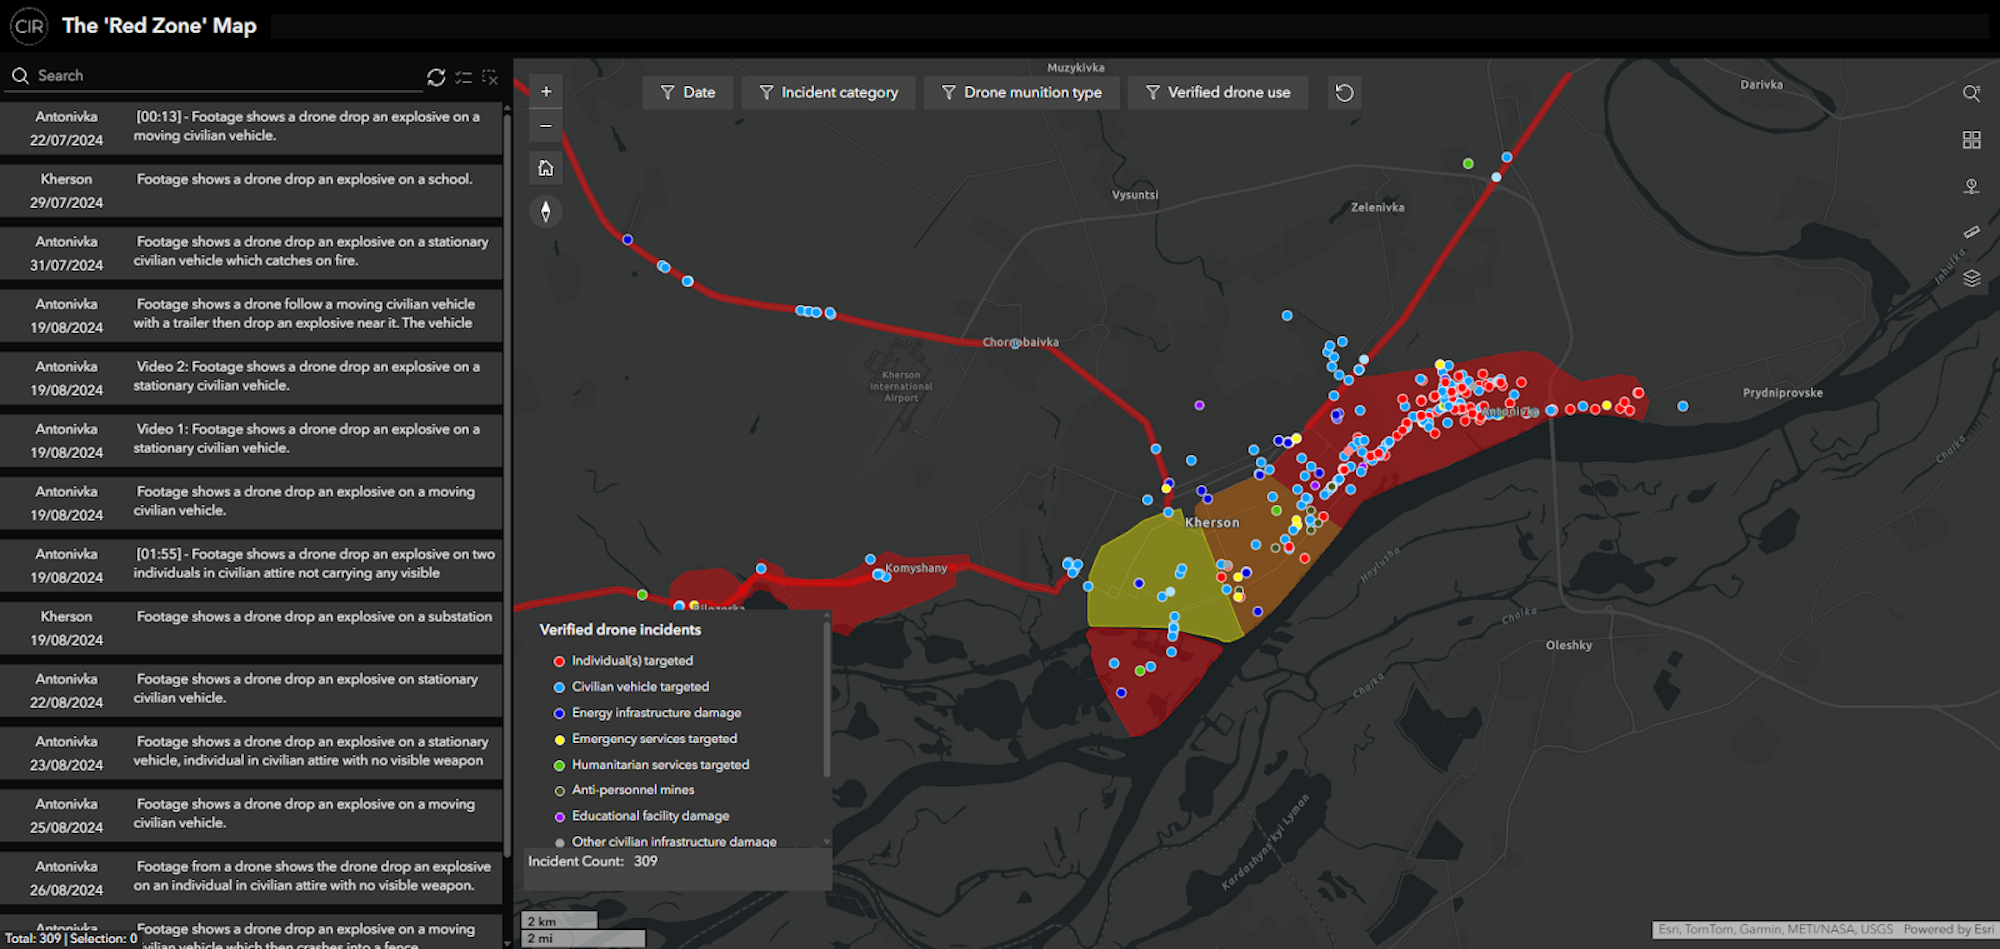
Task: Open the map layers panel
Action: click(1971, 278)
